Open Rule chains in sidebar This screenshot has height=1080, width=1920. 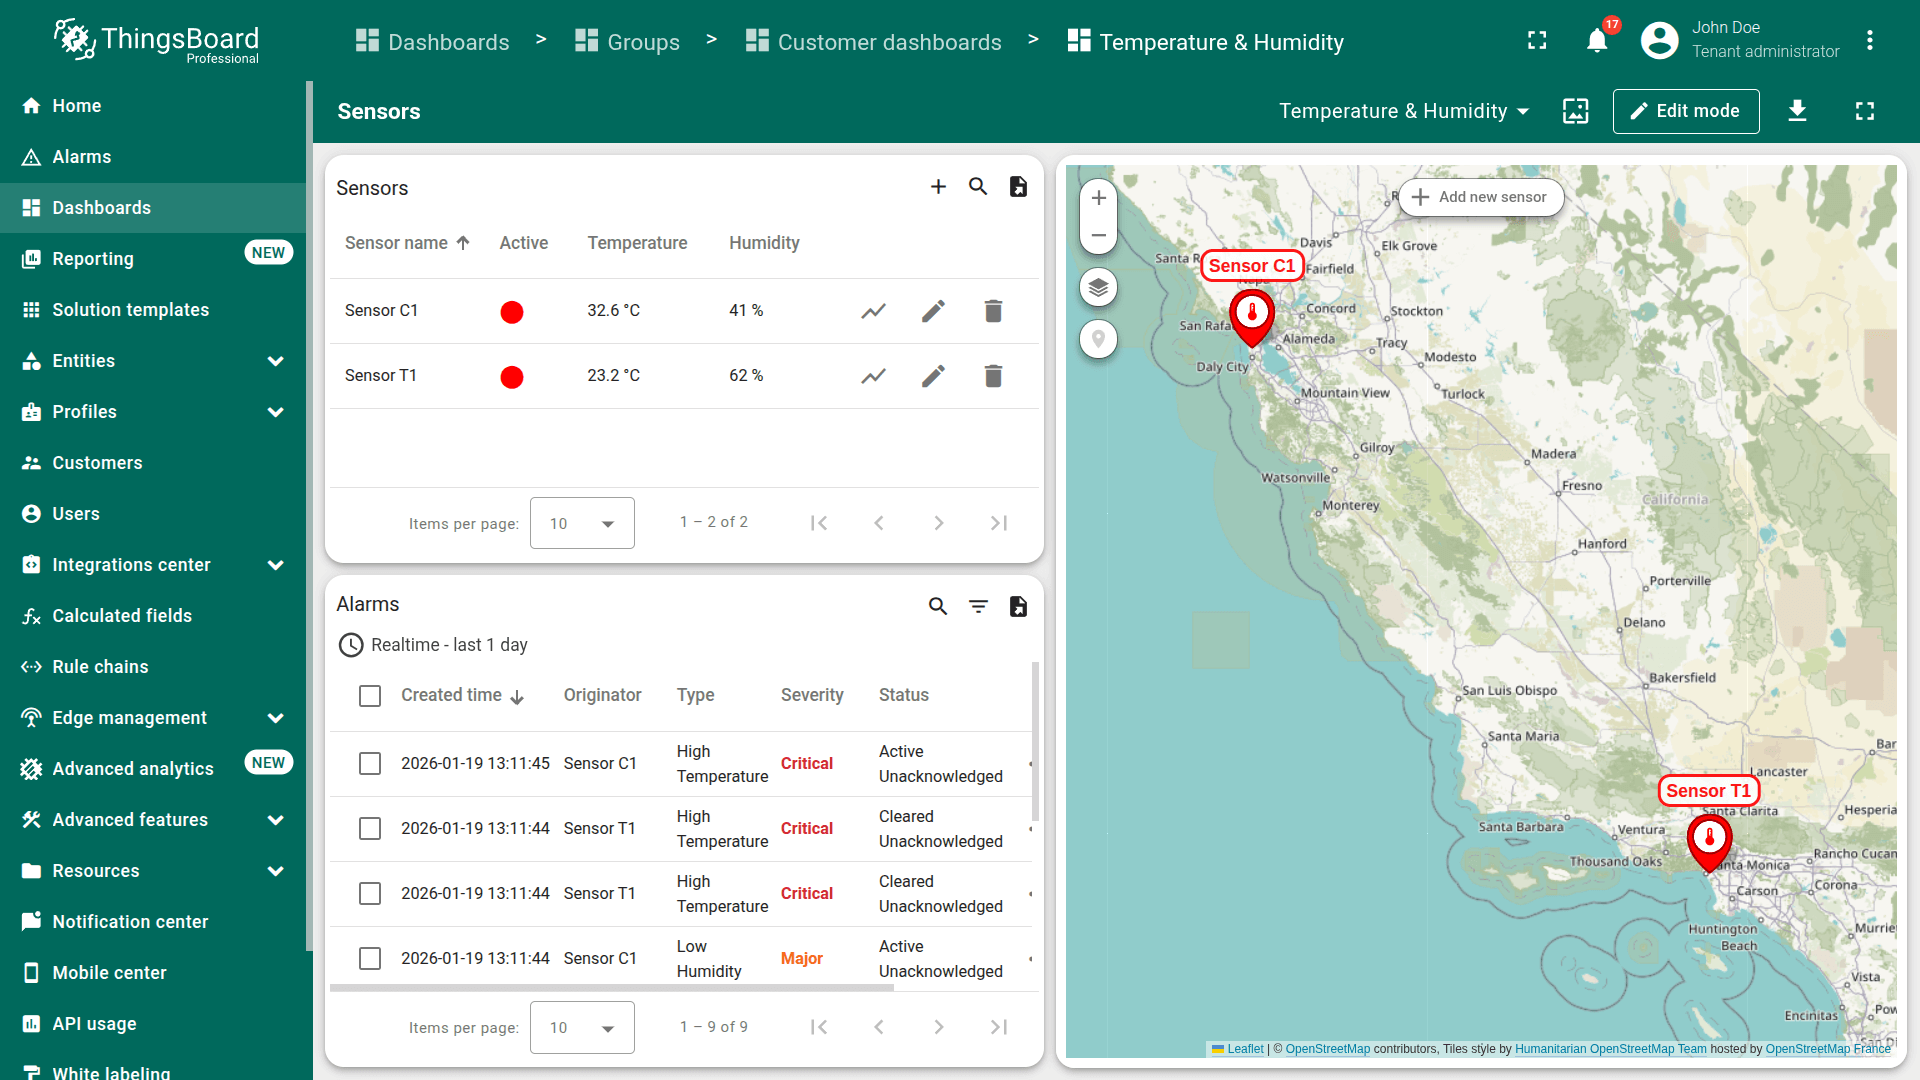[x=100, y=667]
